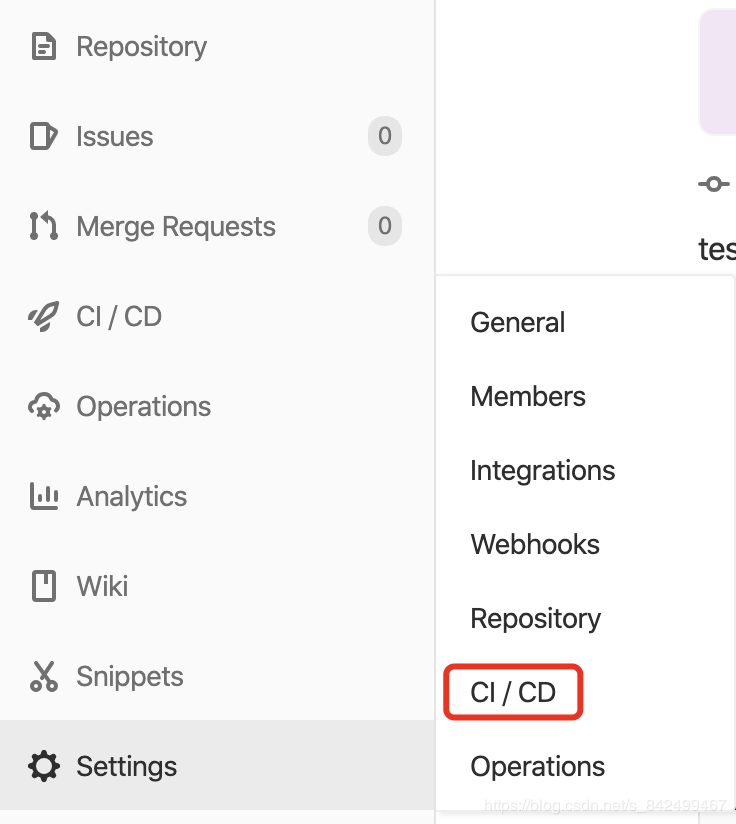
Task: Open Repository settings from the flyout
Action: coord(535,619)
